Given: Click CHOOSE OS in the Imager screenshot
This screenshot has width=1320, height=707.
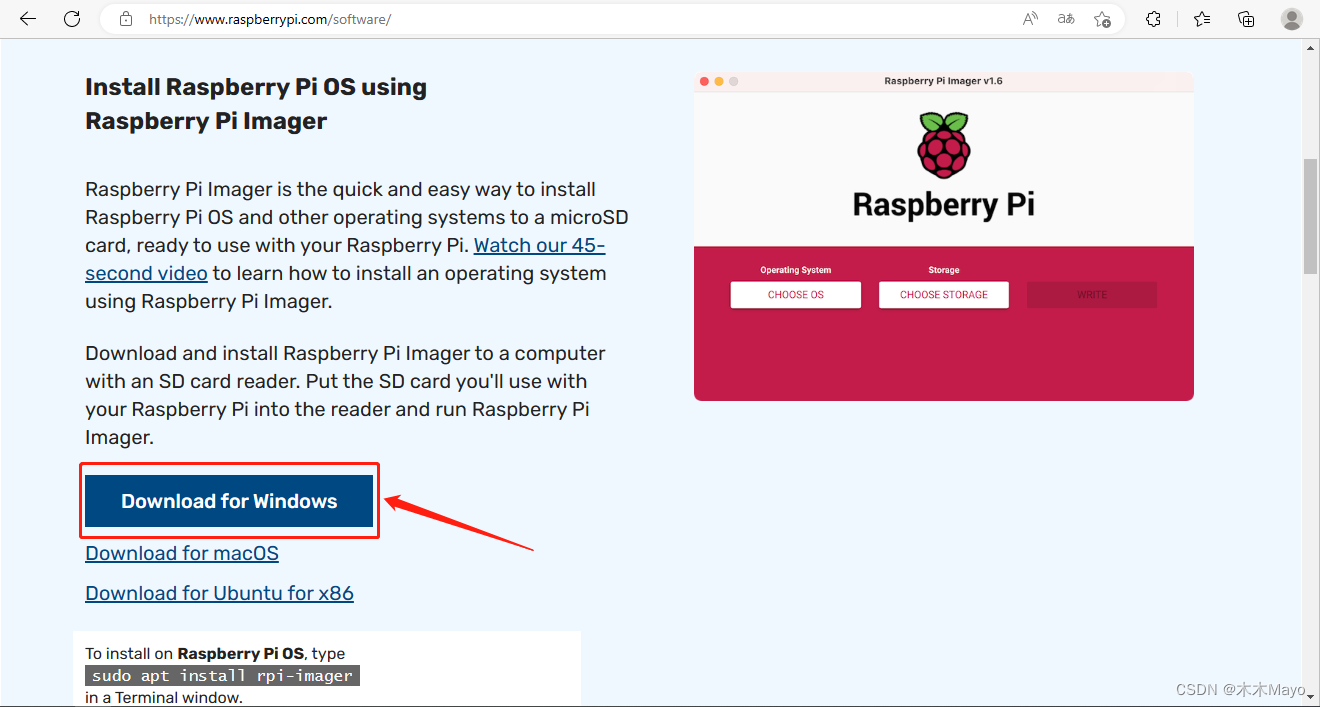Looking at the screenshot, I should click(x=796, y=295).
